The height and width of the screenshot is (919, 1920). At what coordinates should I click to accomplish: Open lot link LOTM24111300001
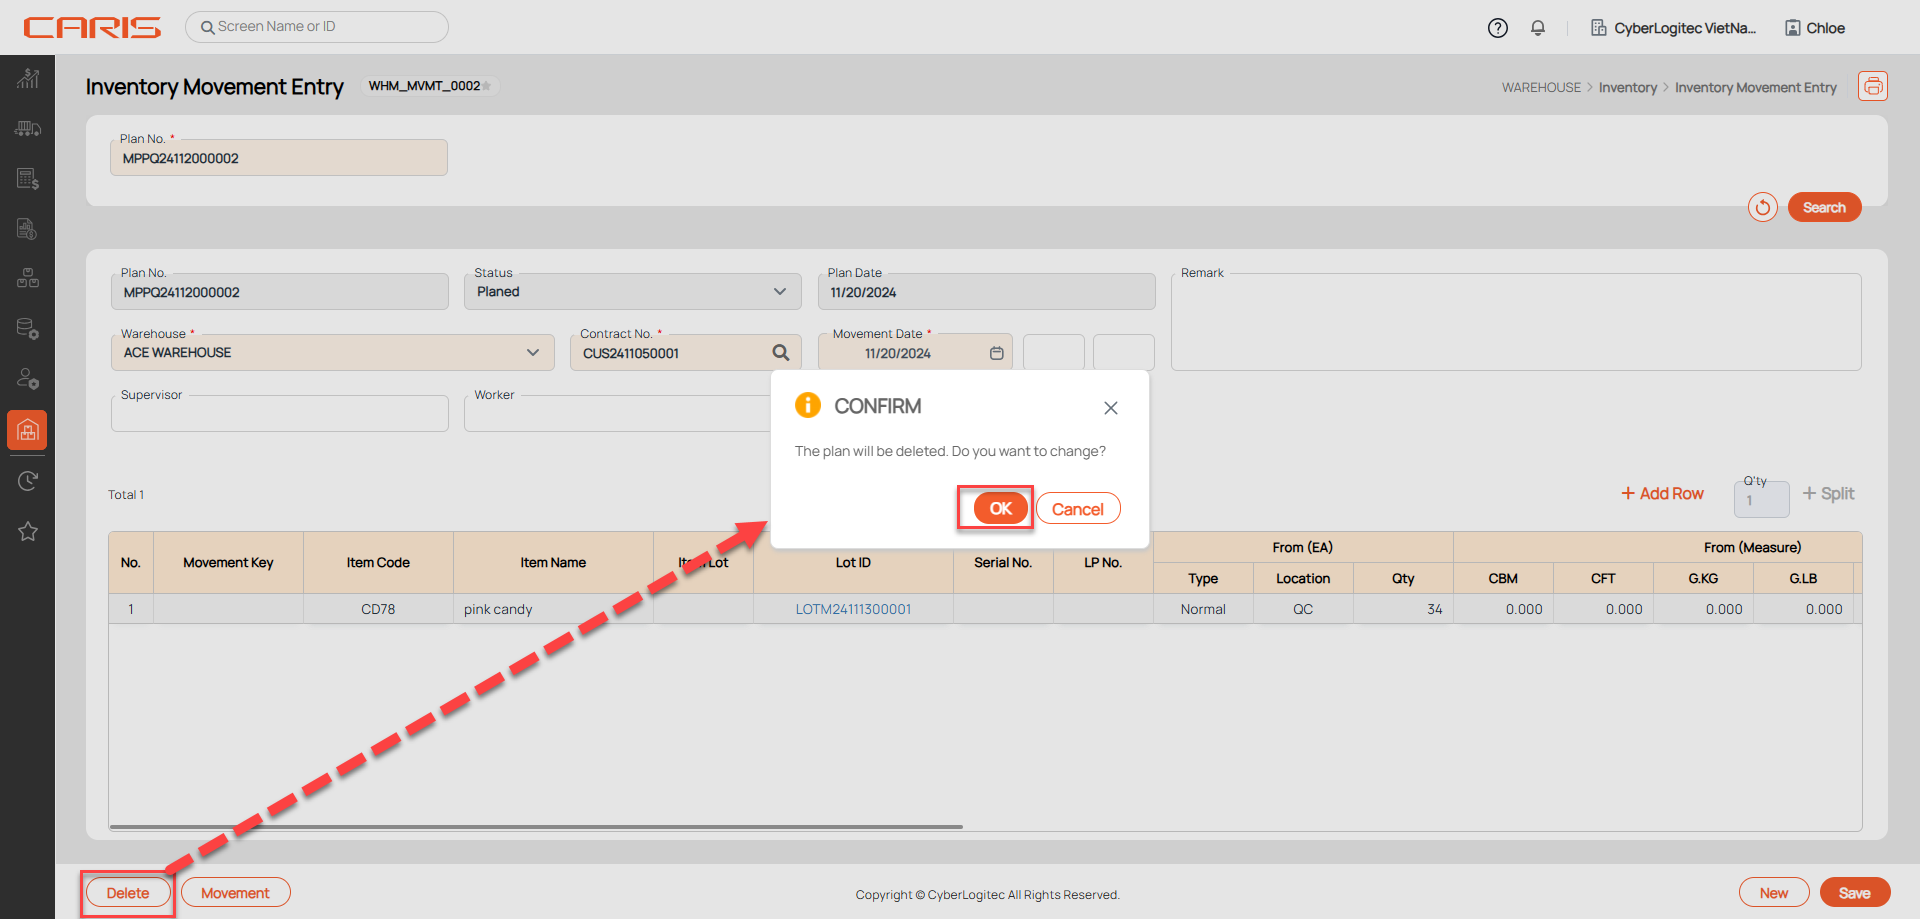pos(853,609)
